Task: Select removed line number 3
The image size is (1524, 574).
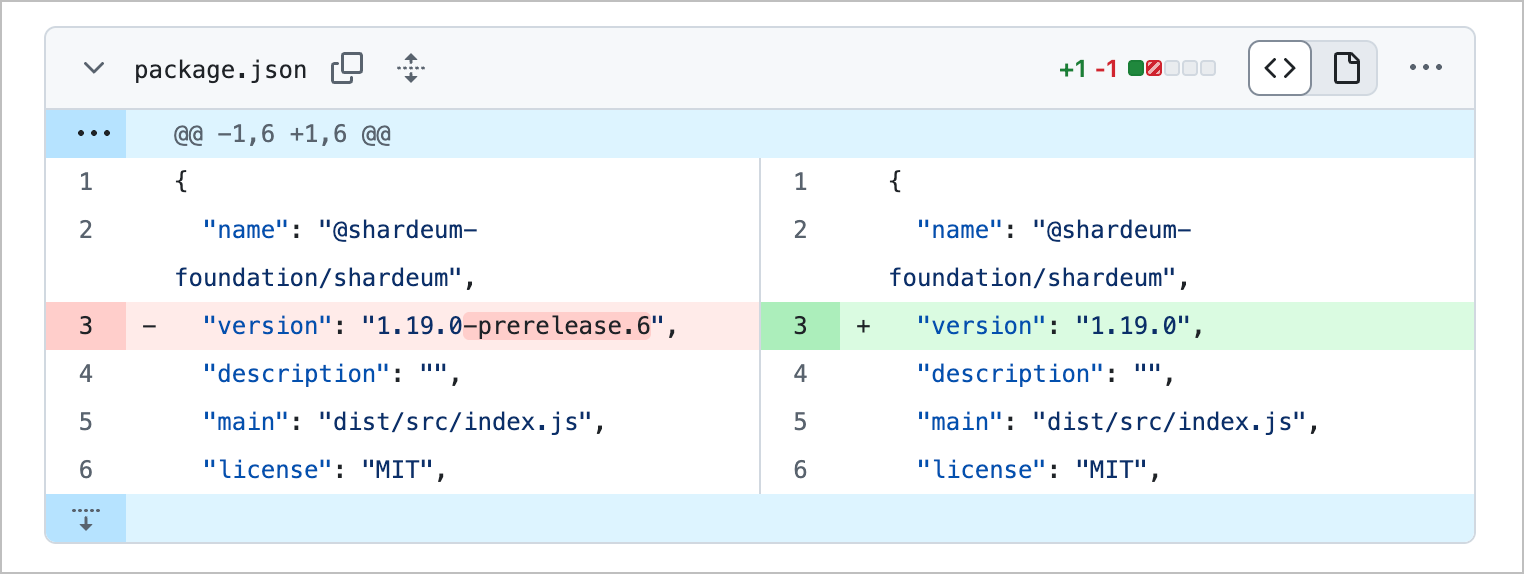Action: click(x=86, y=326)
